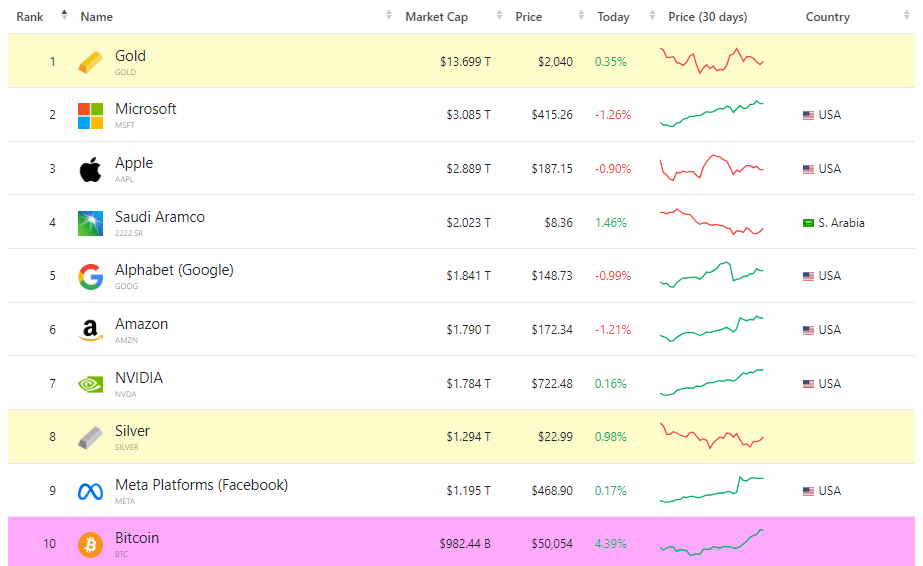
Task: Click the $50,054 price value
Action: coord(552,544)
